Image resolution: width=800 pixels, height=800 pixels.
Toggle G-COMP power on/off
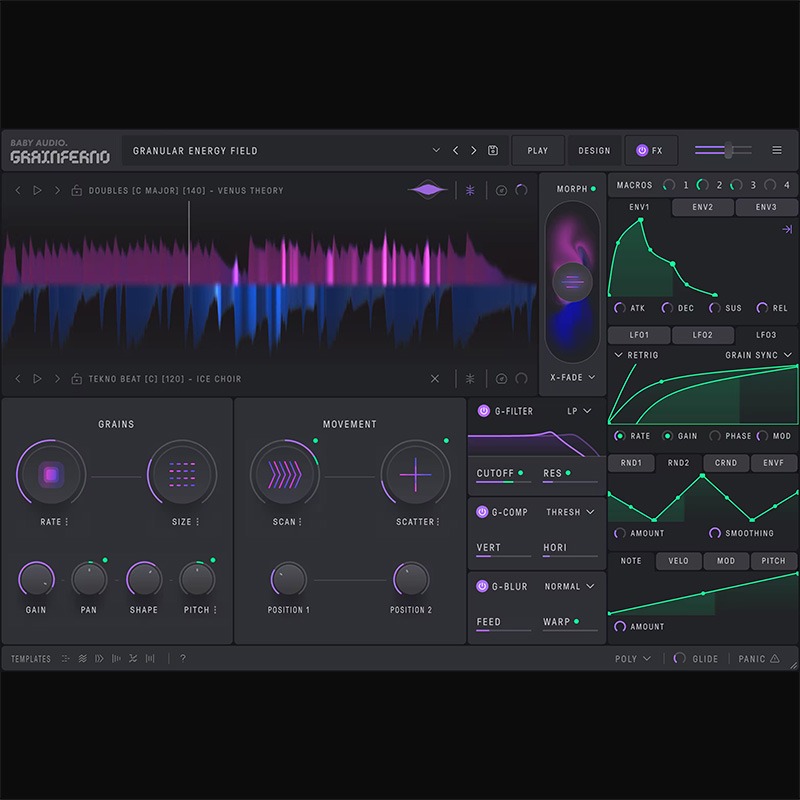(x=482, y=512)
